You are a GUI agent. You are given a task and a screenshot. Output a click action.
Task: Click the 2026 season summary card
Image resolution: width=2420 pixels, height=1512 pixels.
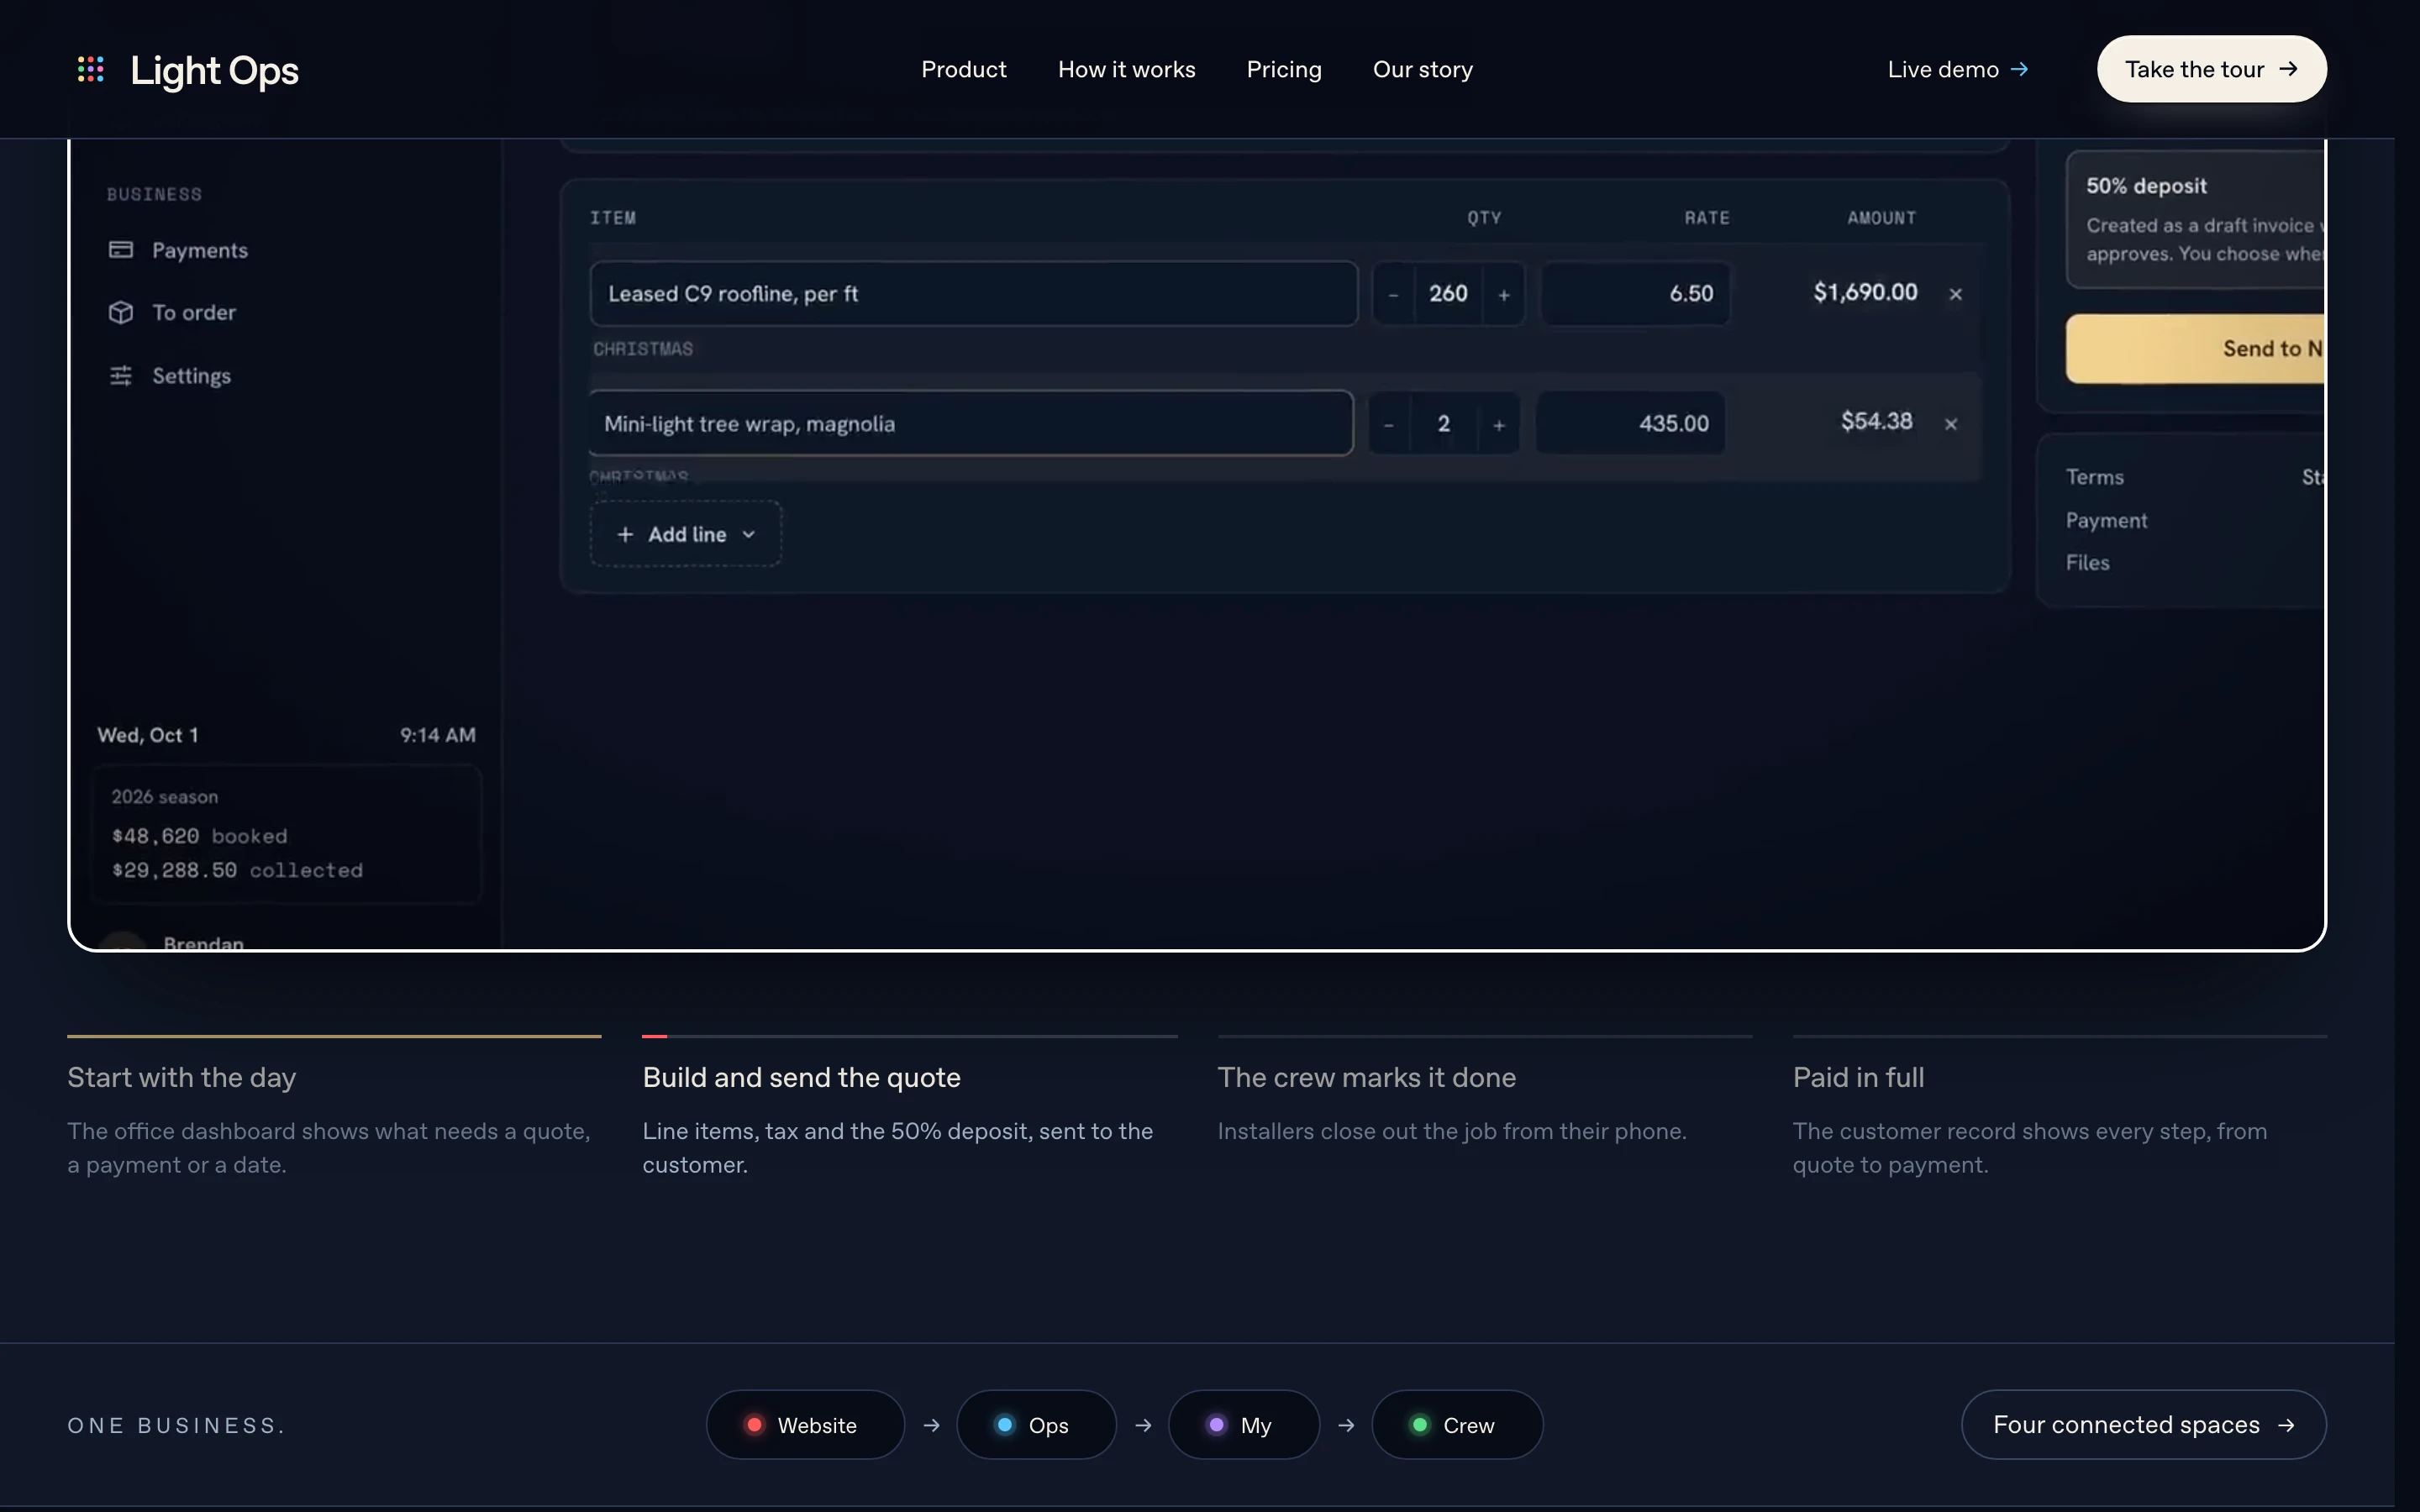(286, 835)
